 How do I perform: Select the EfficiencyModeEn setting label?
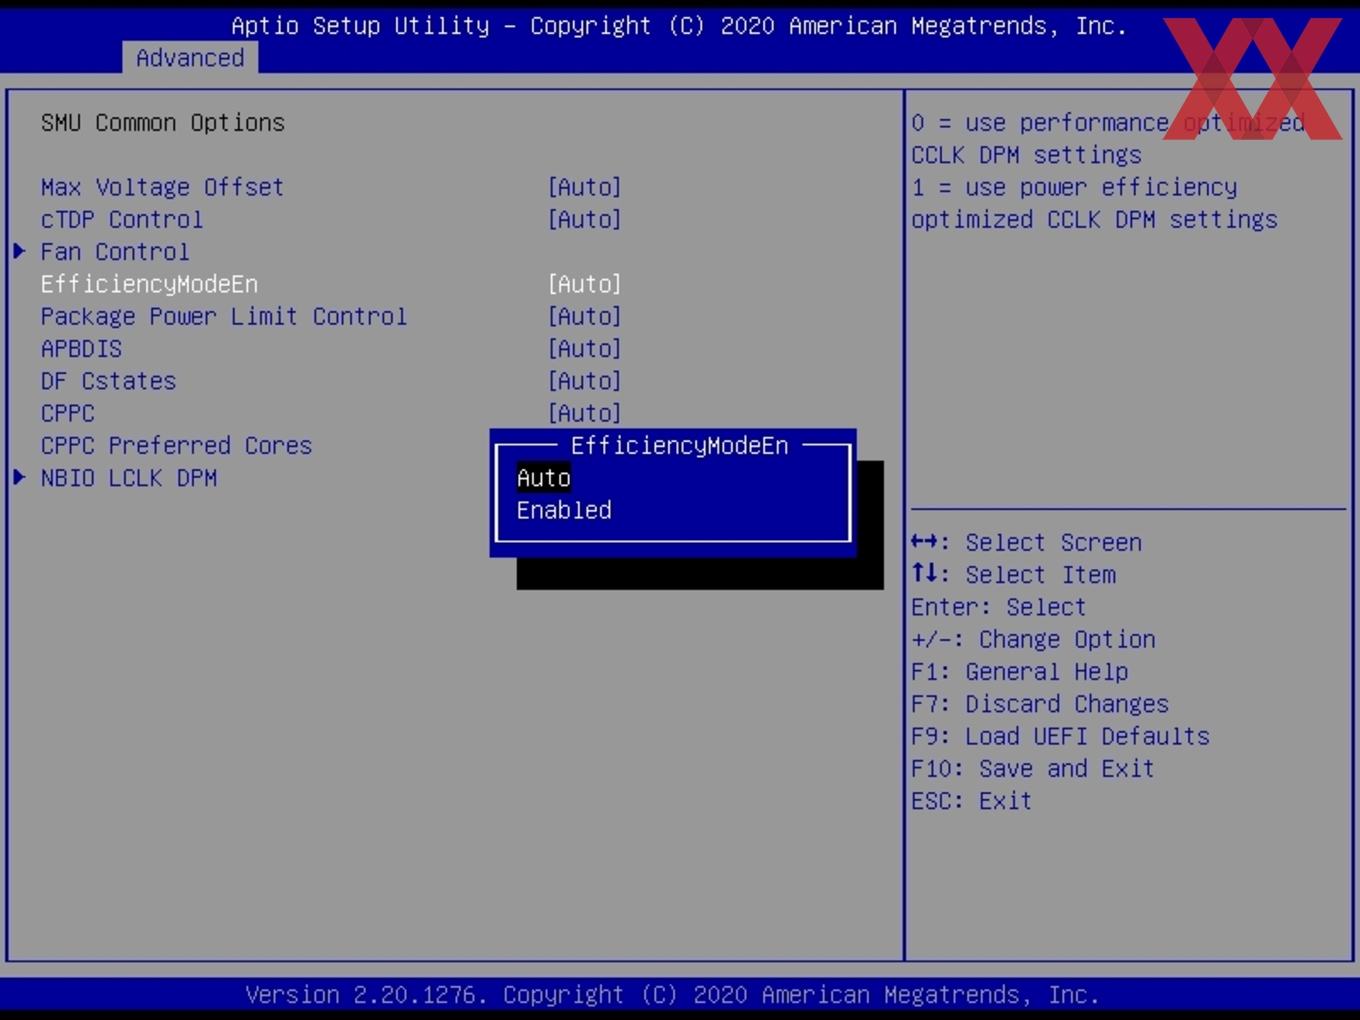tap(149, 284)
